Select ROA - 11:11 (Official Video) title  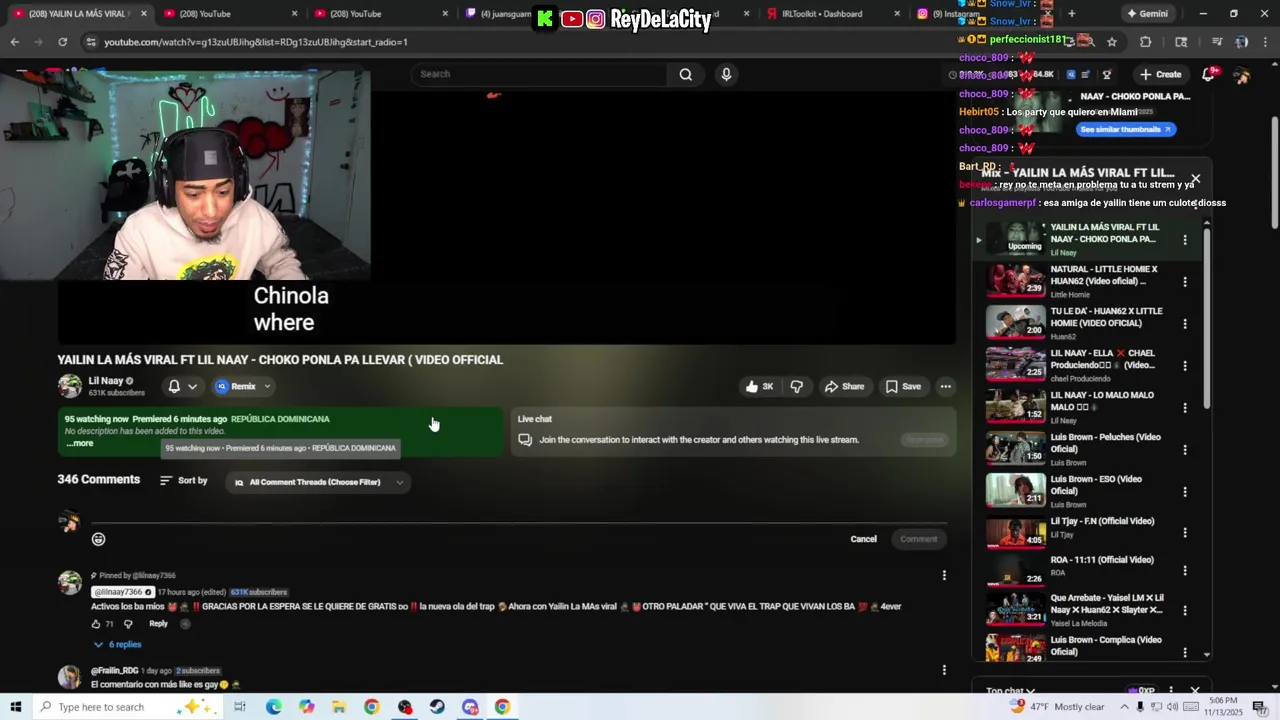[1102, 560]
